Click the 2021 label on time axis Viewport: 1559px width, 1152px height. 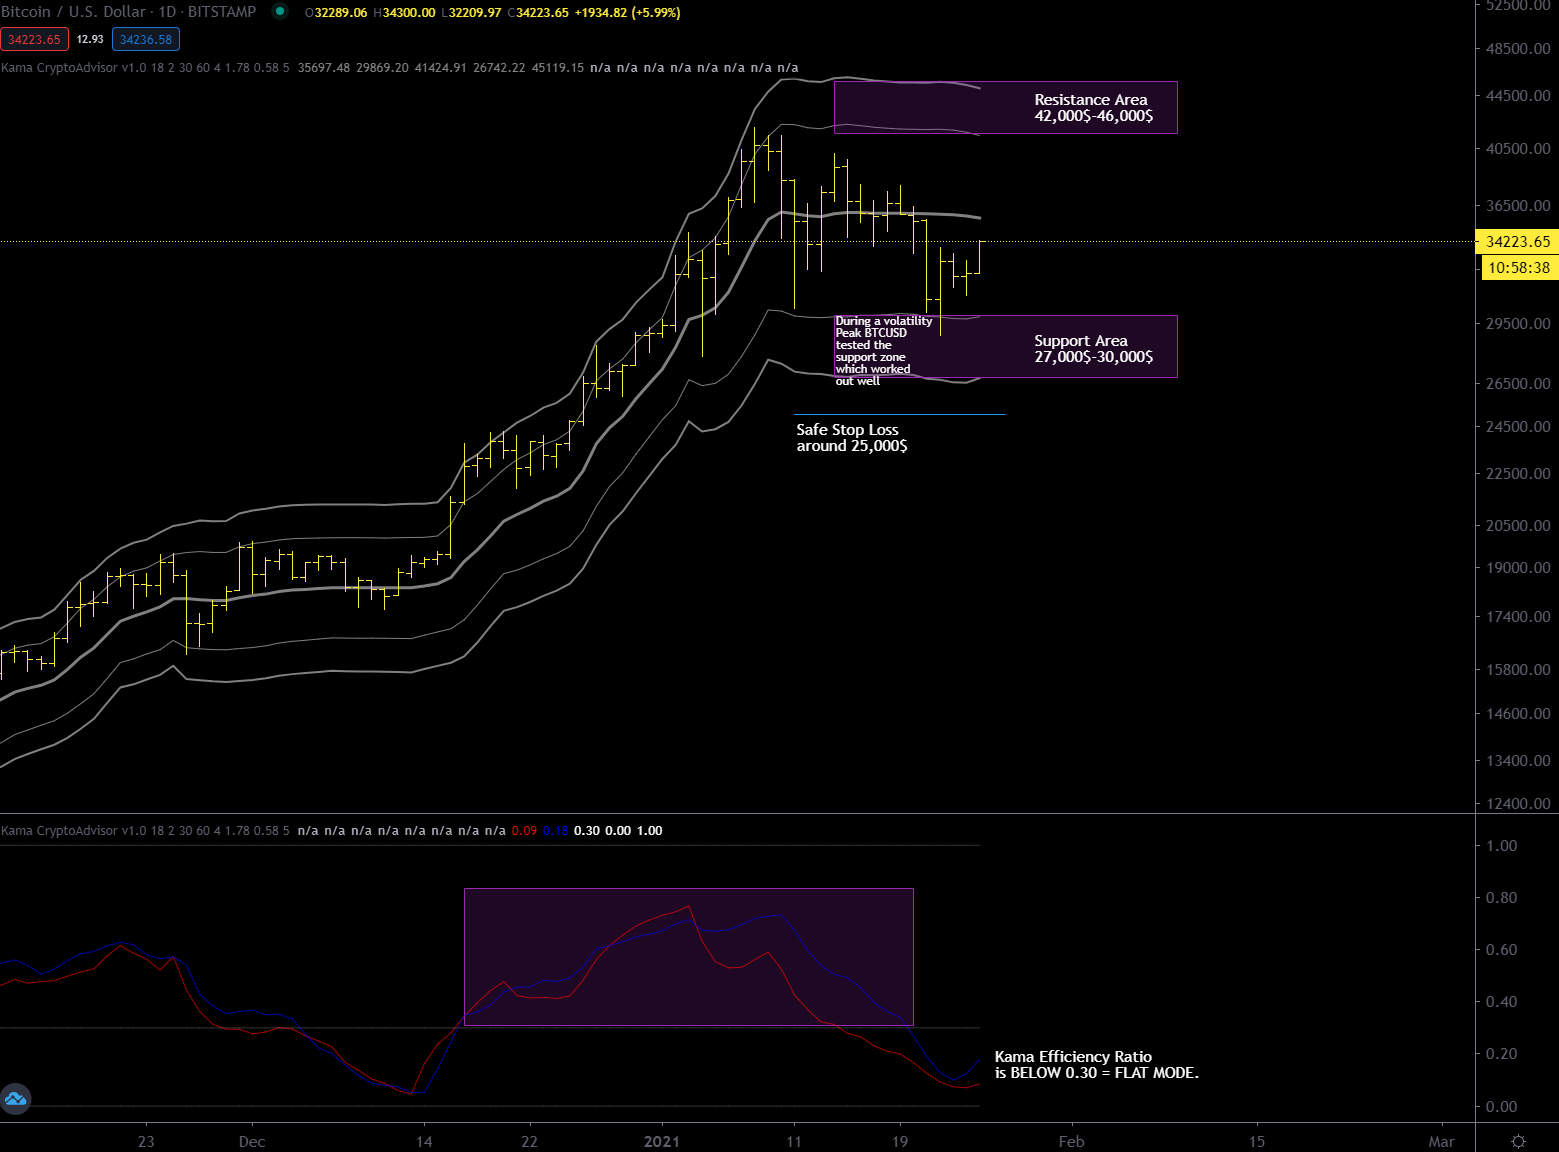[x=661, y=1142]
